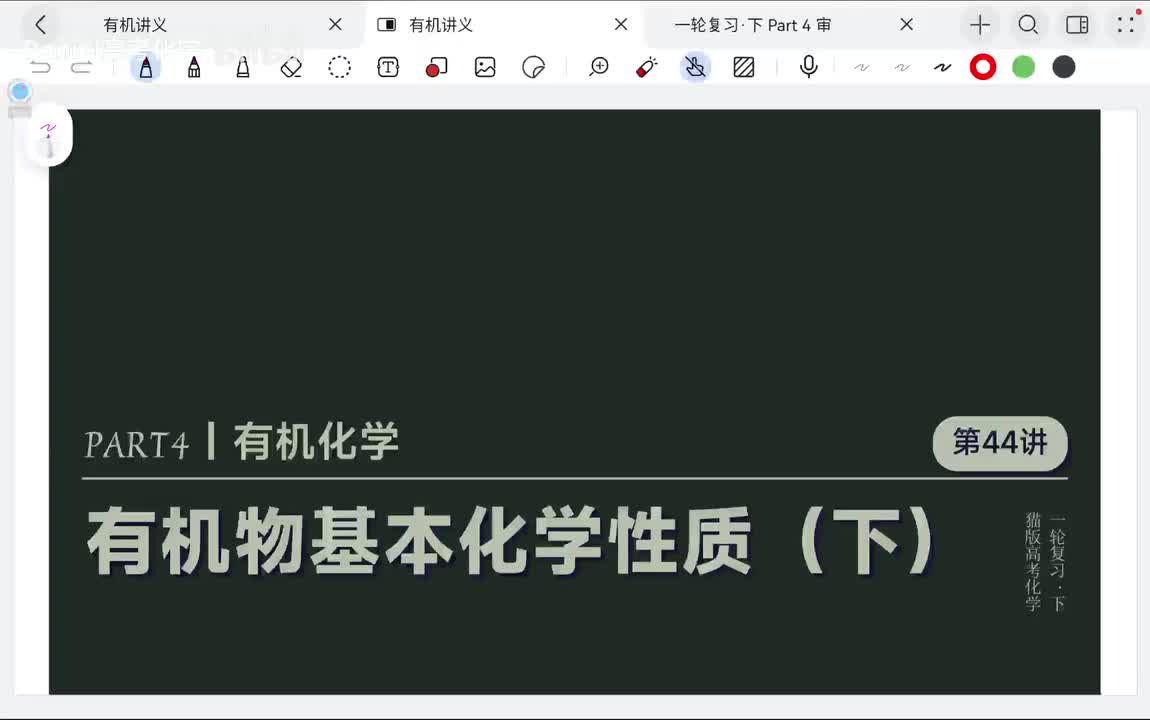Choose the thickest stroke width

tap(942, 67)
